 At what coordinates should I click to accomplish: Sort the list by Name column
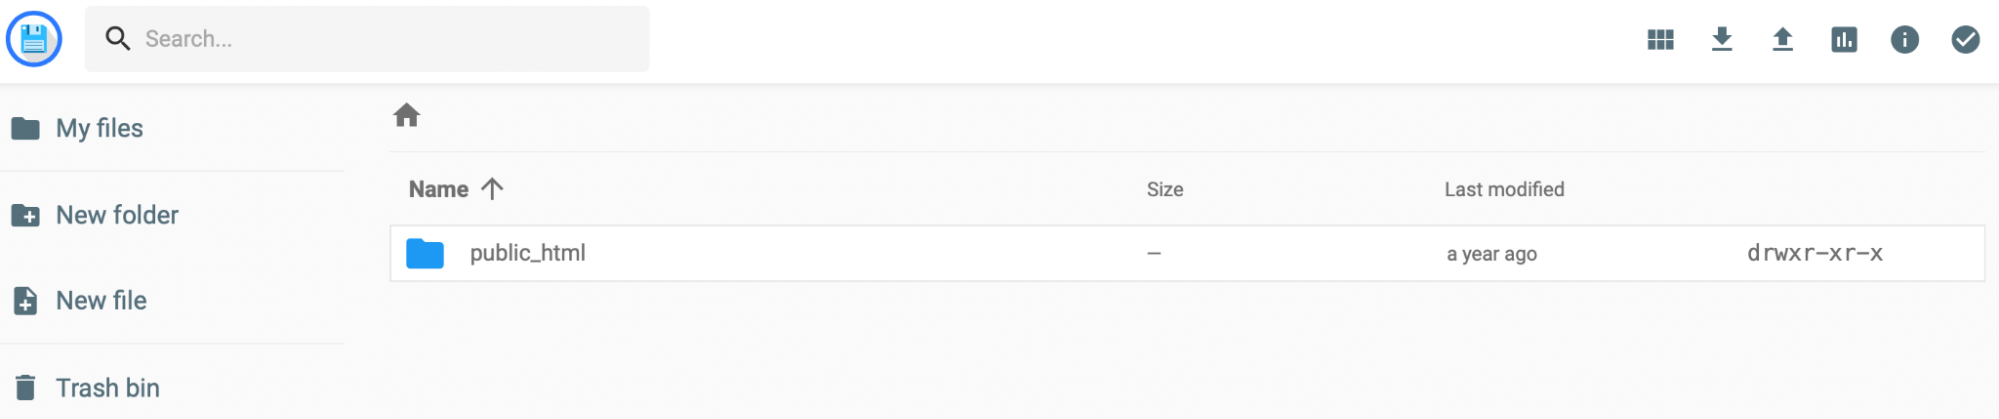(438, 189)
